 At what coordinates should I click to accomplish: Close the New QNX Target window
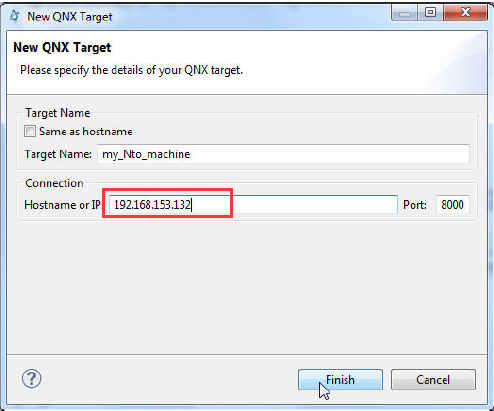pos(465,13)
